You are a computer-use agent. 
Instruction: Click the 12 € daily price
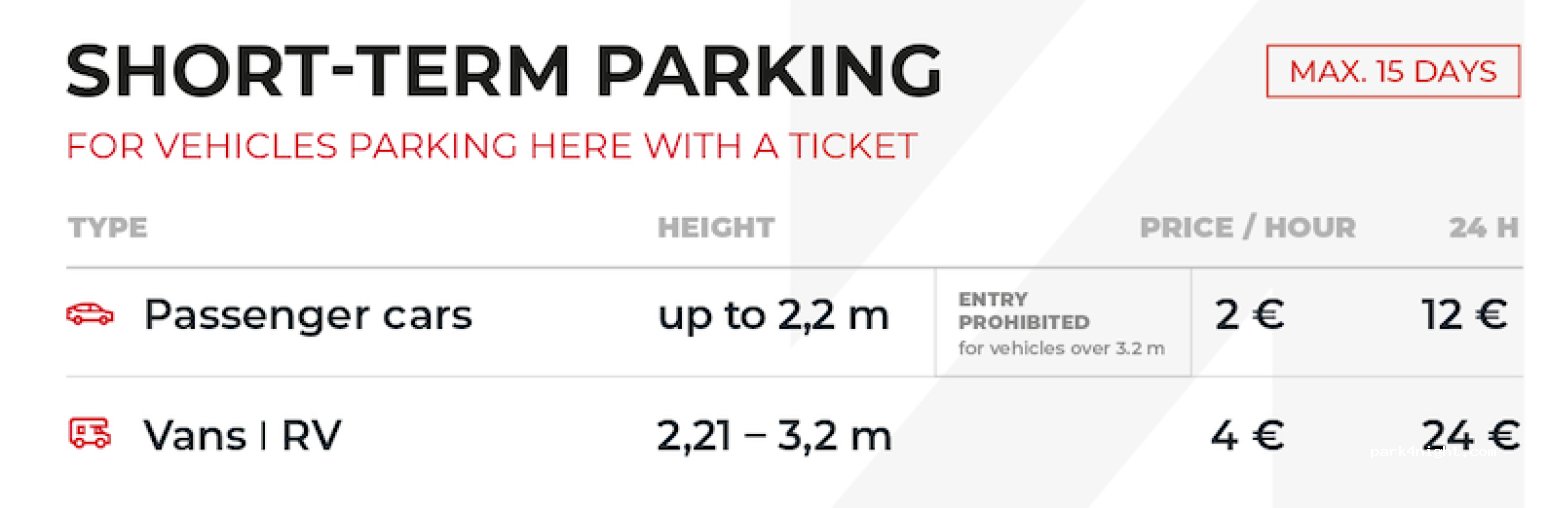pos(1464,316)
